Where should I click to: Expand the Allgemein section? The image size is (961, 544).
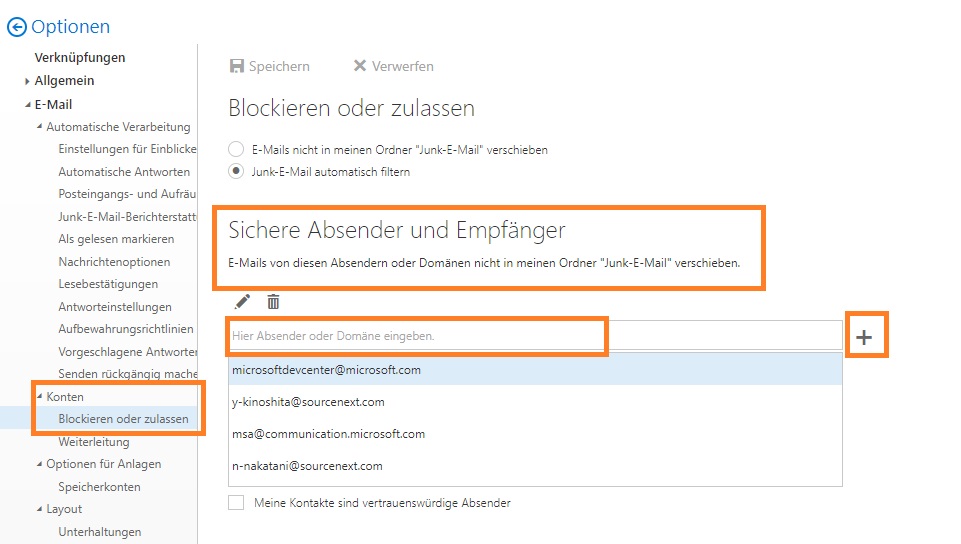coord(27,81)
